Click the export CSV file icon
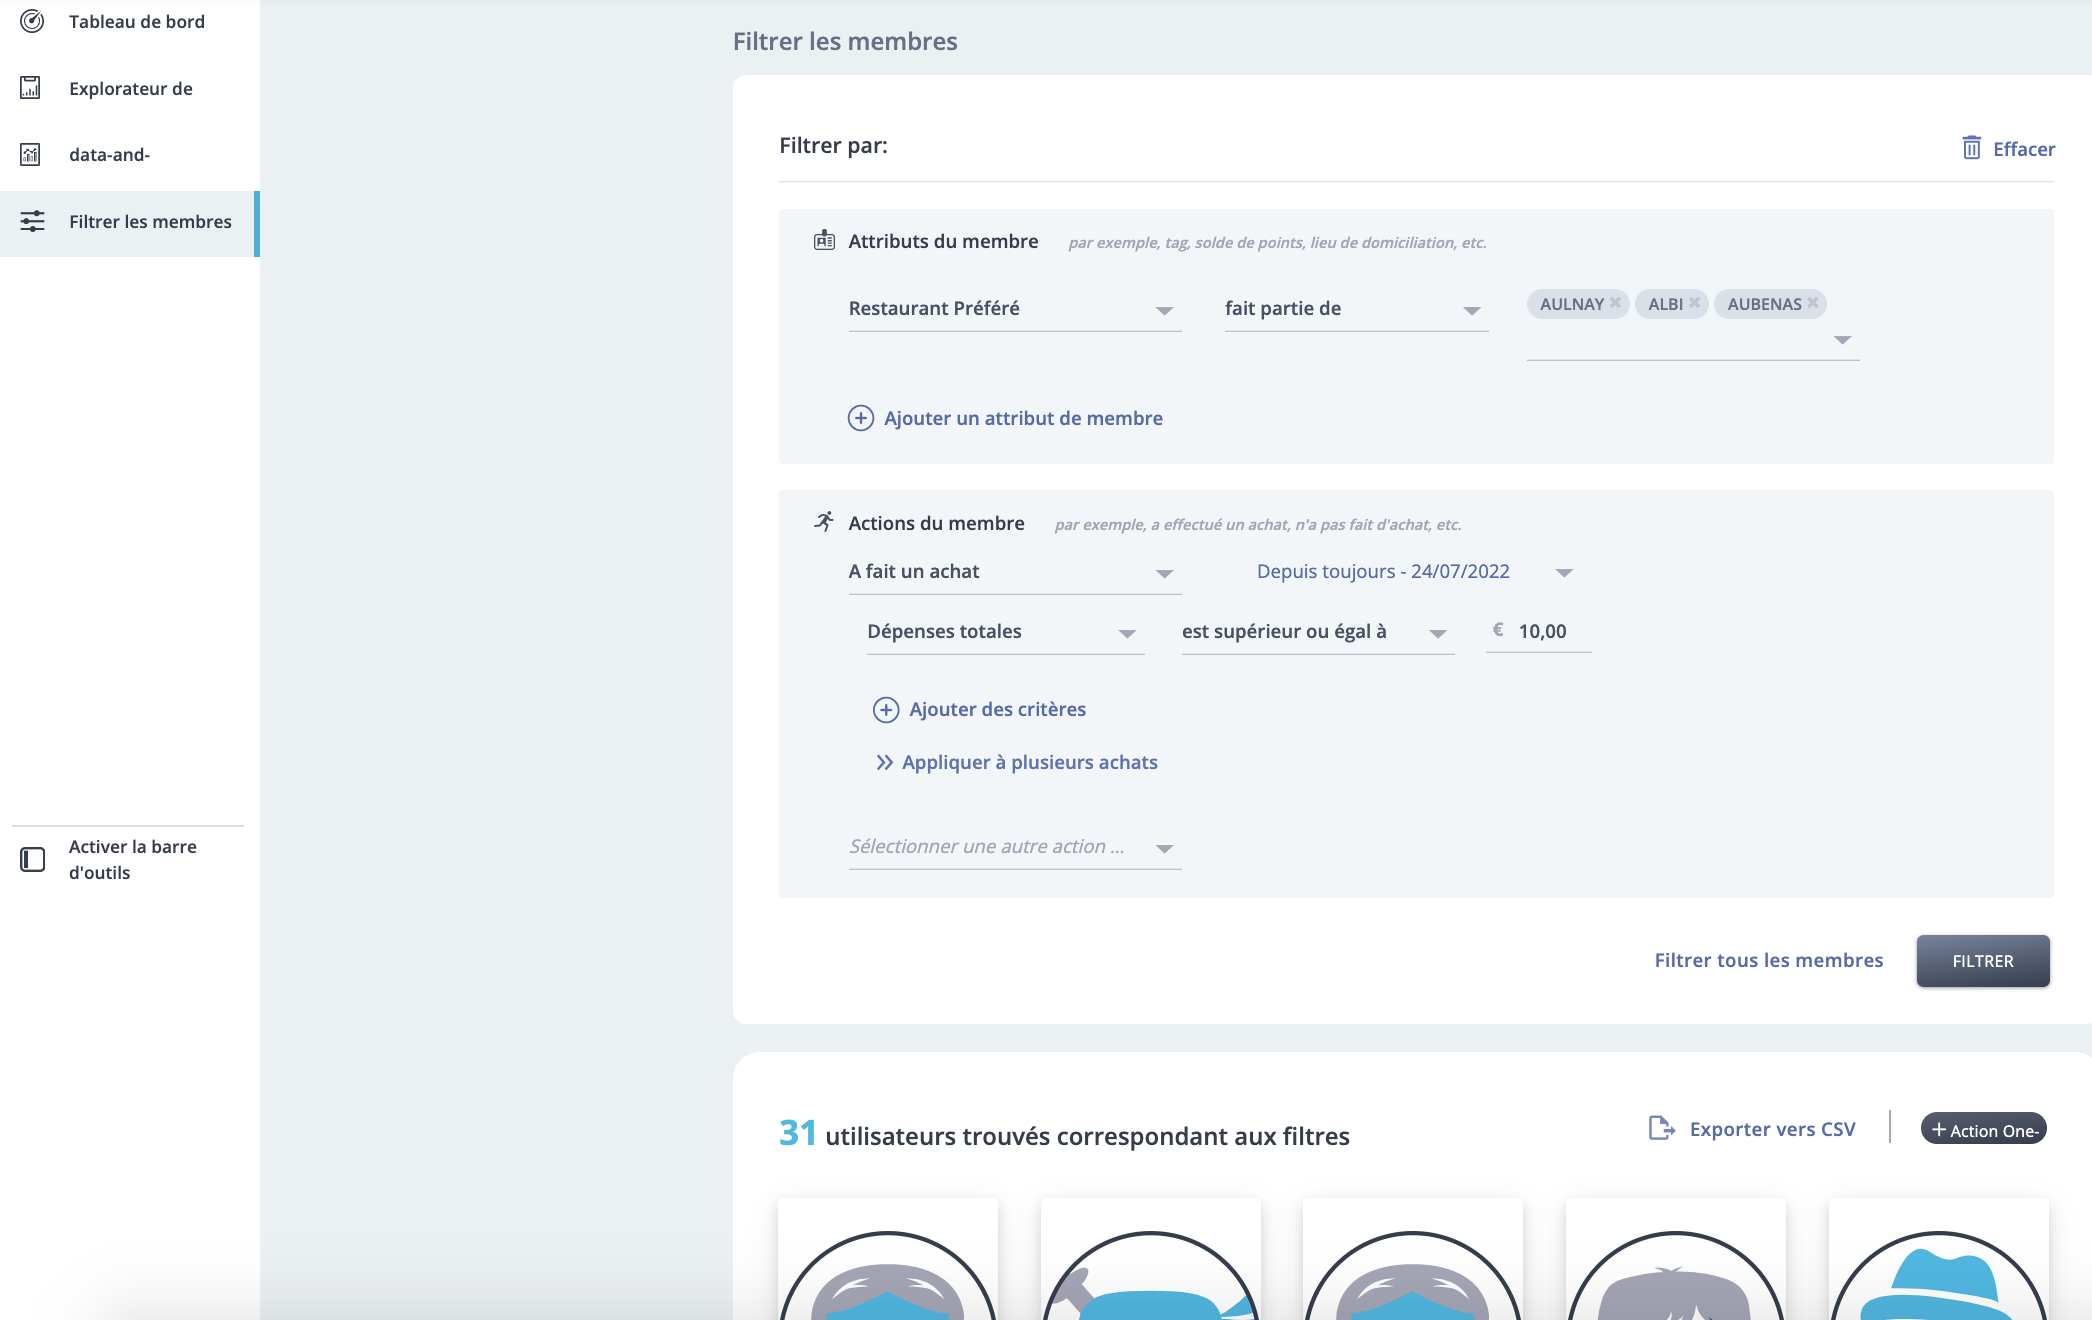 [1661, 1128]
